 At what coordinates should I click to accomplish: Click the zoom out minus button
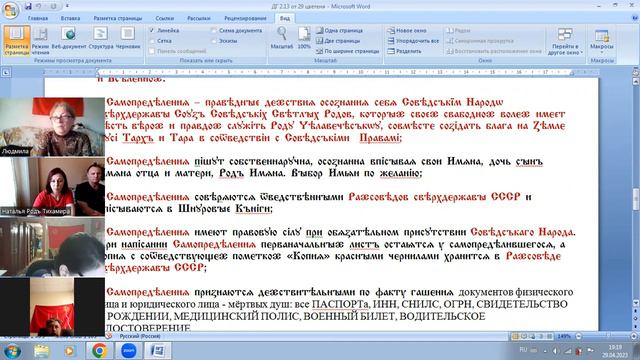(578, 336)
